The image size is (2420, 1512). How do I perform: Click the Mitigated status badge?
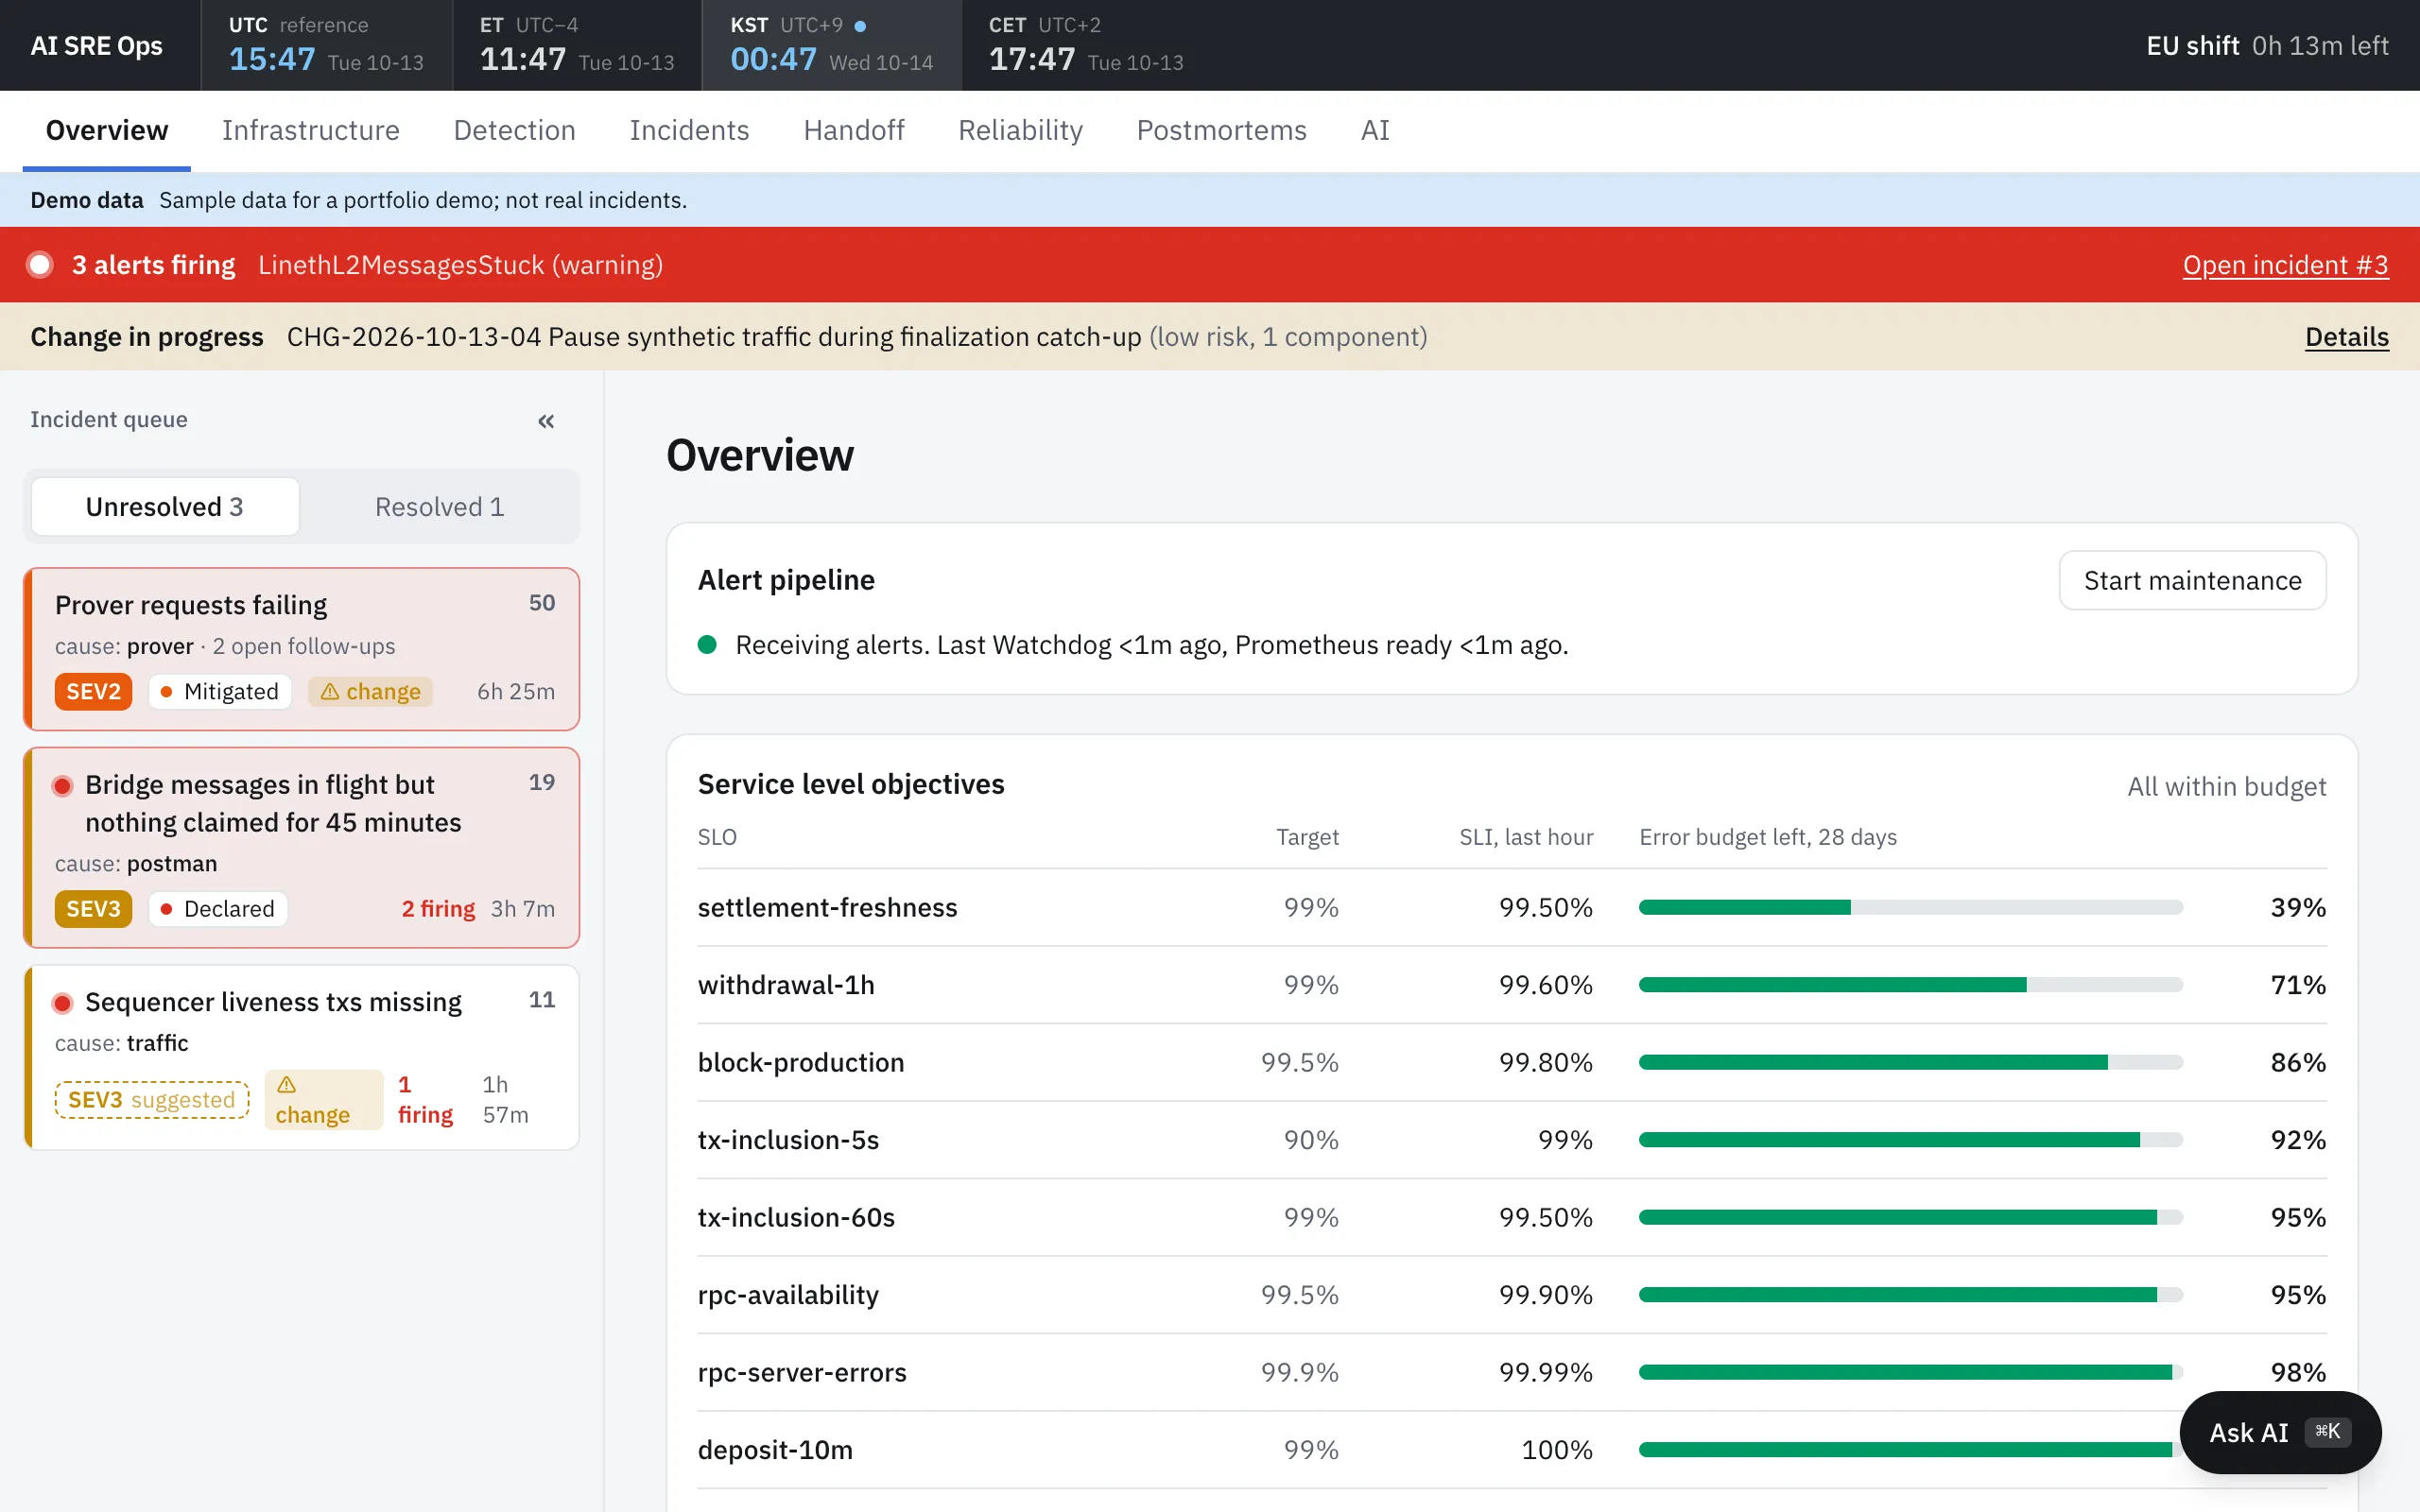click(220, 692)
